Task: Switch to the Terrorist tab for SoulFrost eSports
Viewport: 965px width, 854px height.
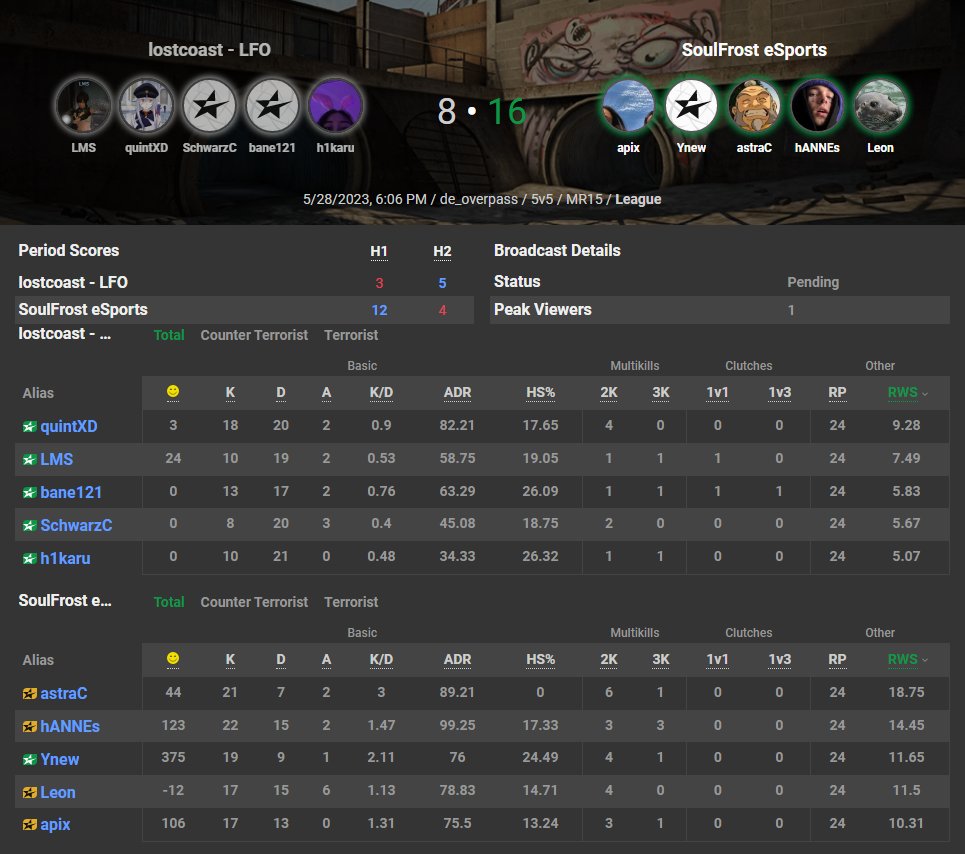Action: 351,601
